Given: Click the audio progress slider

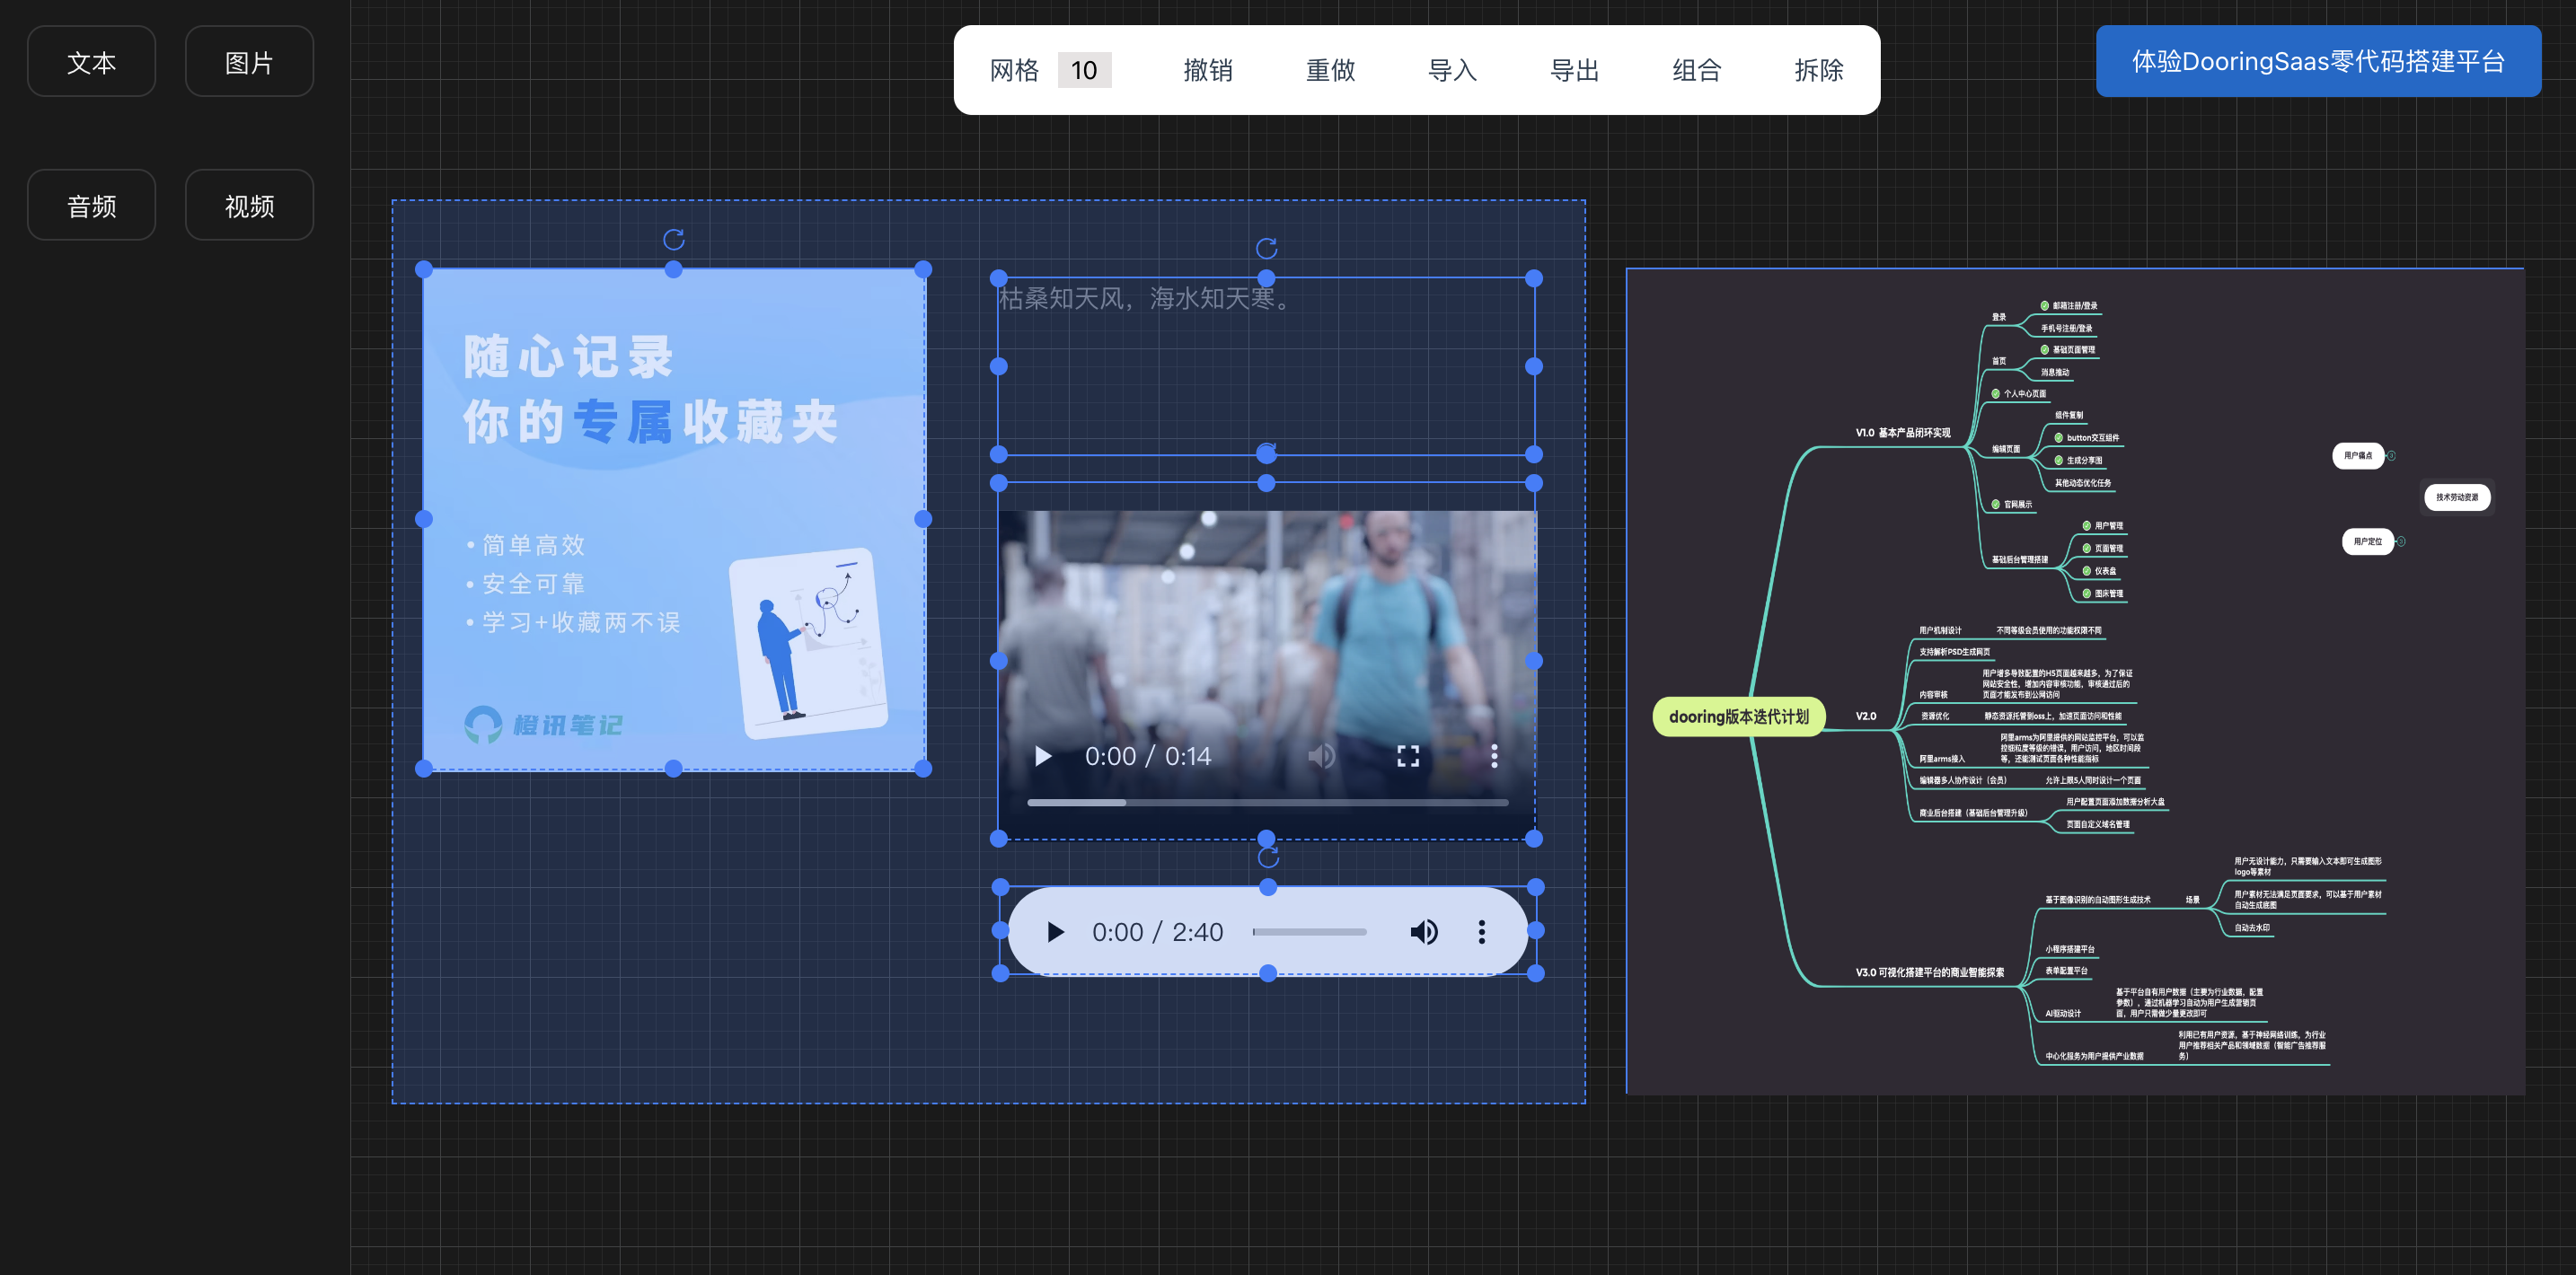Looking at the screenshot, I should [x=1309, y=932].
